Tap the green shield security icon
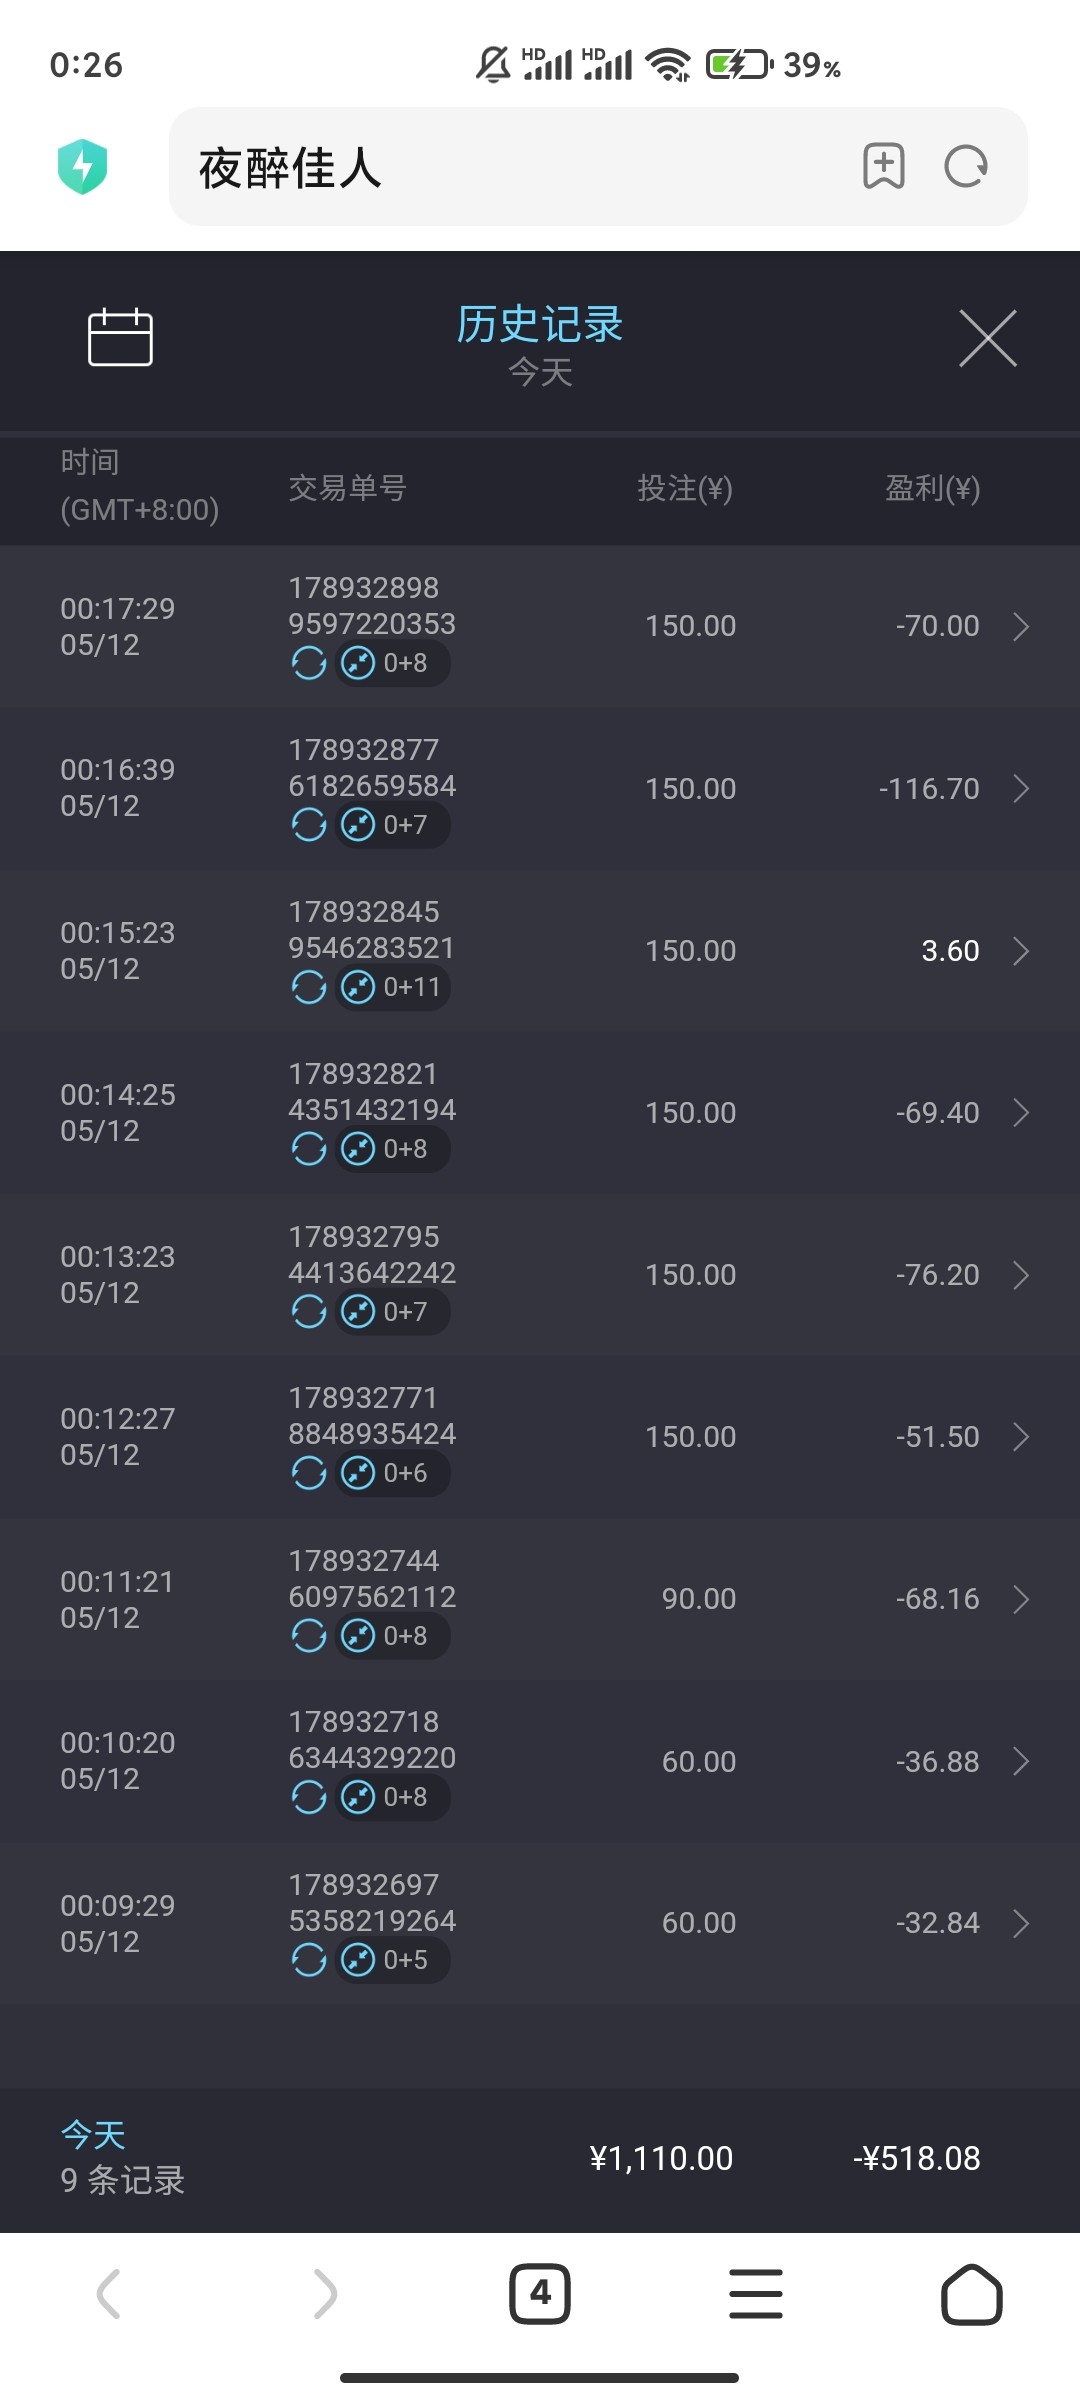This screenshot has width=1080, height=2400. [x=83, y=166]
